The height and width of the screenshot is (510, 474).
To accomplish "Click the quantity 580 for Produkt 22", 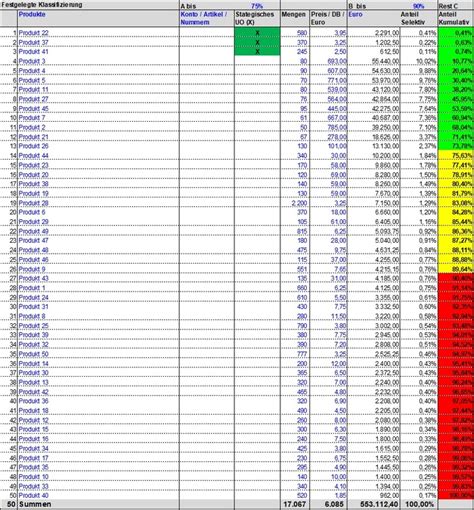I will [x=302, y=33].
